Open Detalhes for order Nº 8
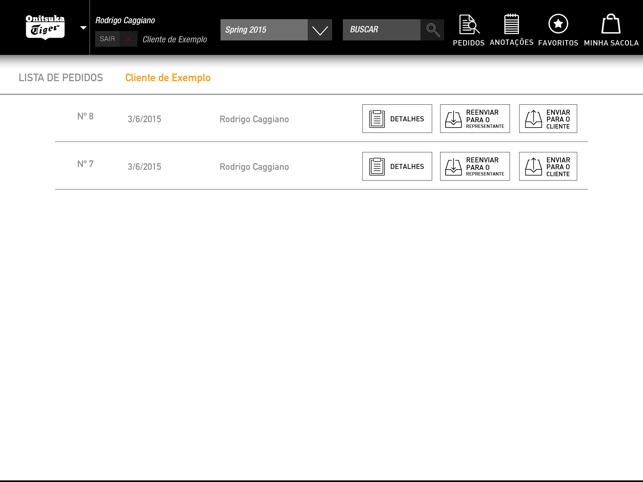Viewport: 643px width, 482px height. (x=397, y=119)
